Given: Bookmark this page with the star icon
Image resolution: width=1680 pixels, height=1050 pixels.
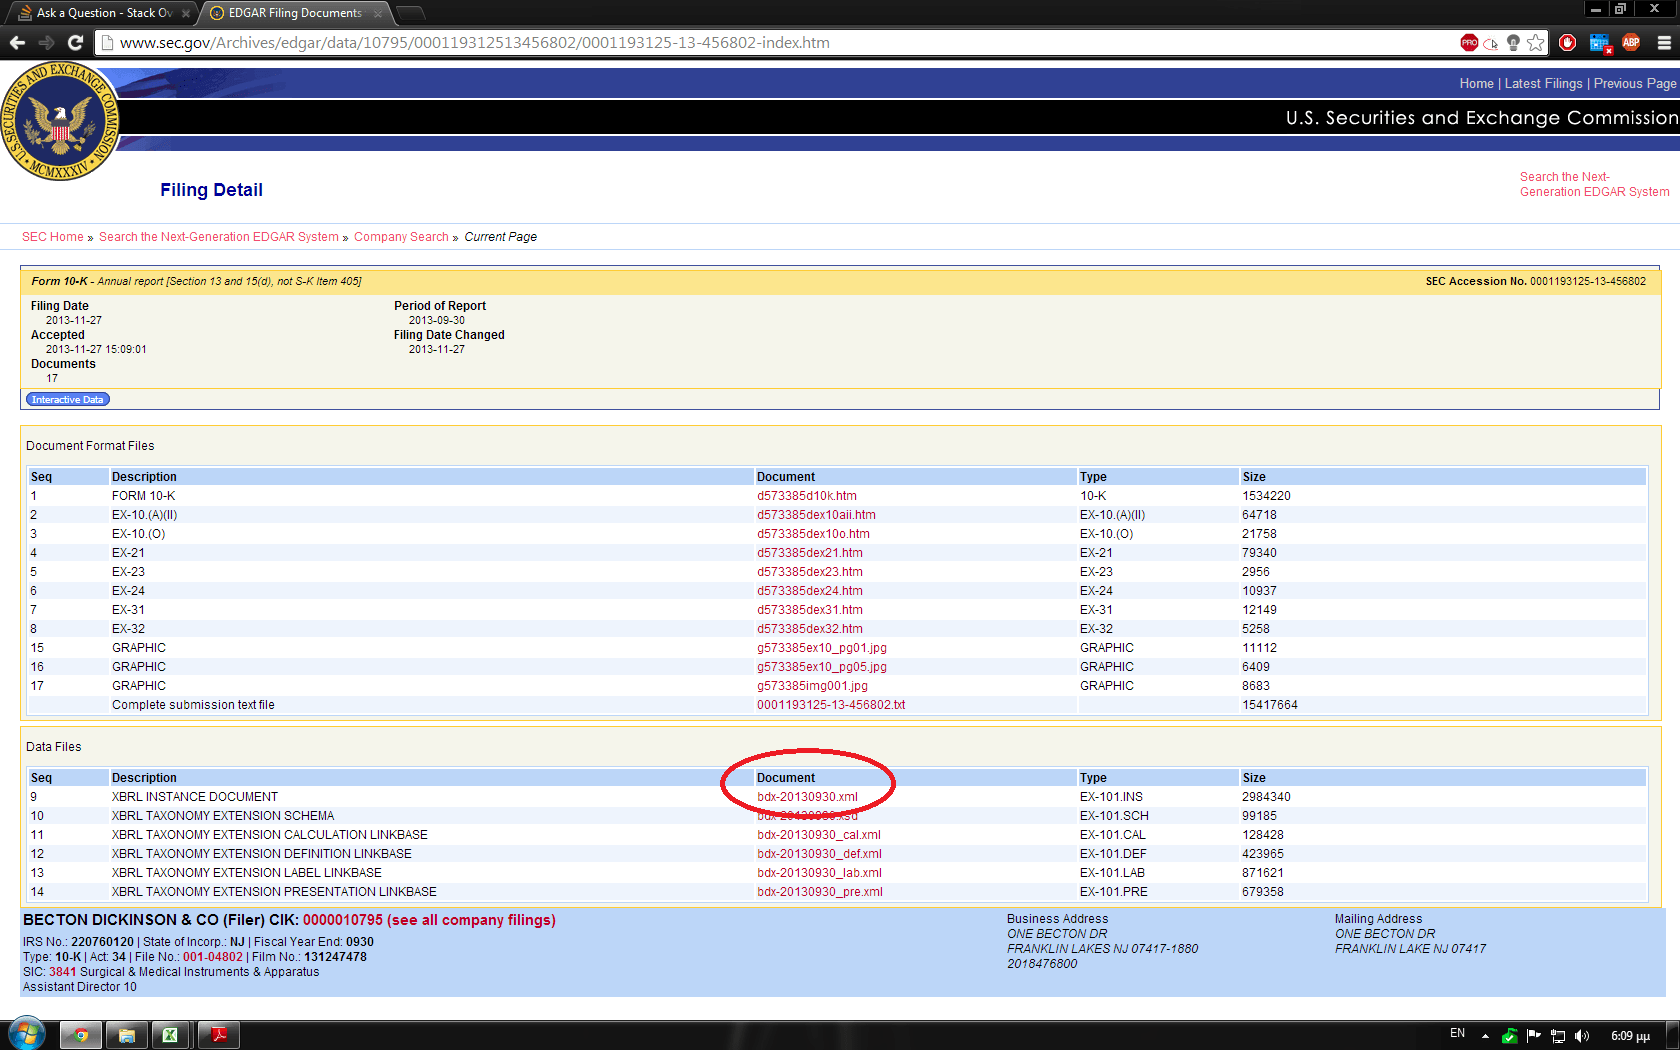Looking at the screenshot, I should [1536, 43].
